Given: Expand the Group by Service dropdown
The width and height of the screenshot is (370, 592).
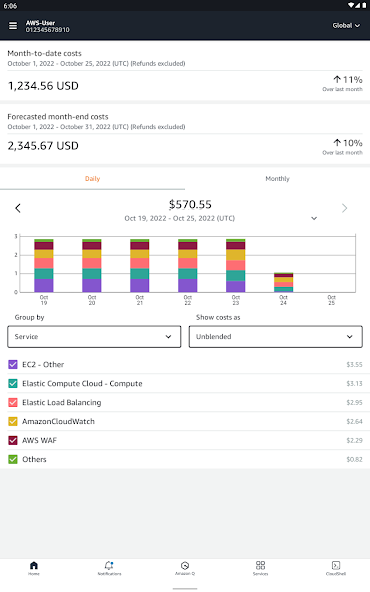Looking at the screenshot, I should tap(94, 337).
